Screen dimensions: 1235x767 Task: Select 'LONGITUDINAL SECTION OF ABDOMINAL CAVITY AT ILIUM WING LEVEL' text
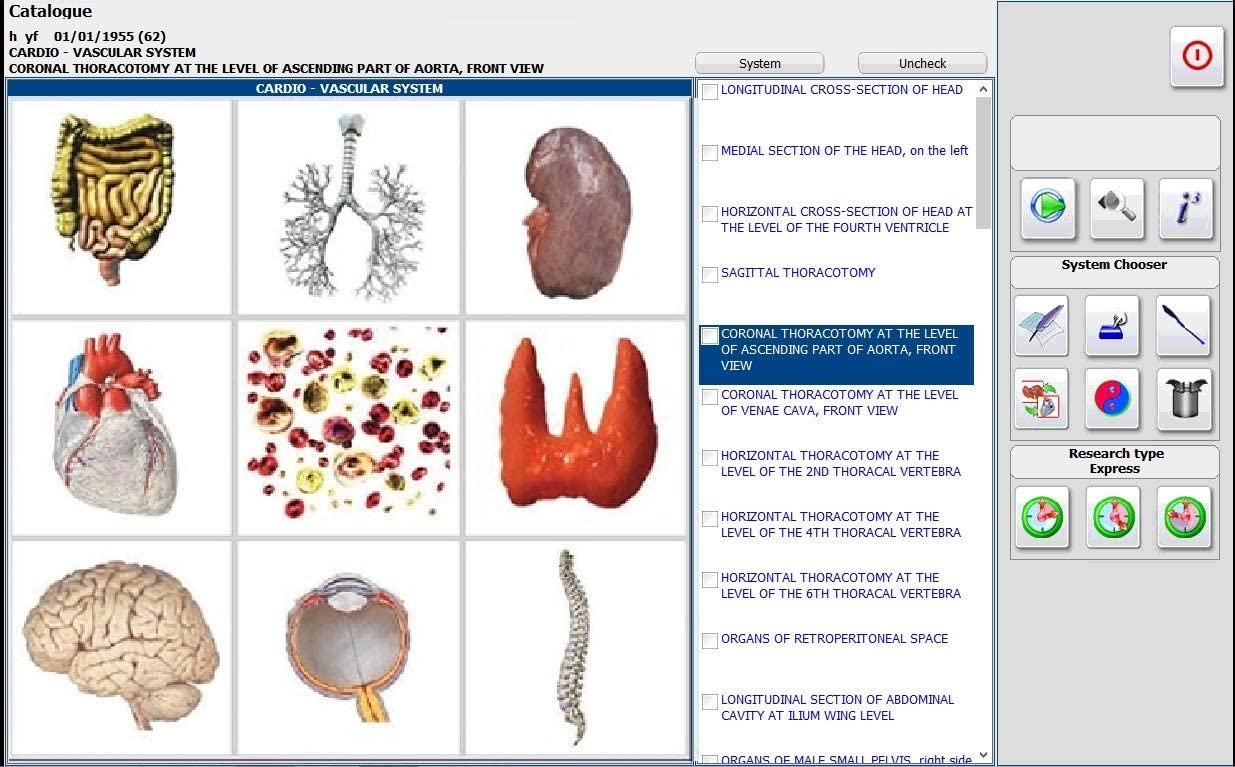(838, 707)
